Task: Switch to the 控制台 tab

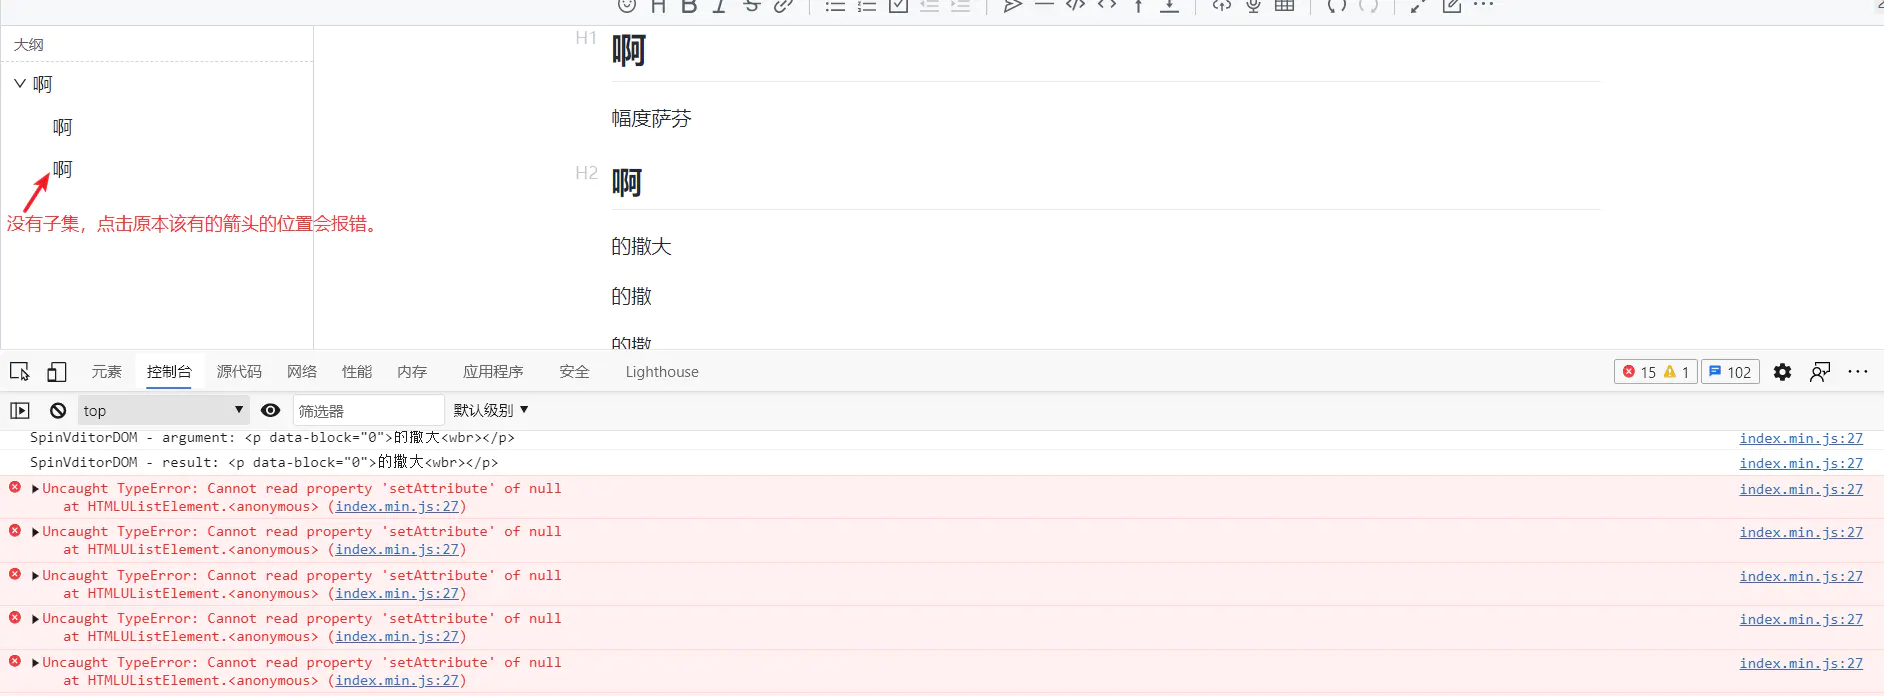Action: (x=169, y=372)
